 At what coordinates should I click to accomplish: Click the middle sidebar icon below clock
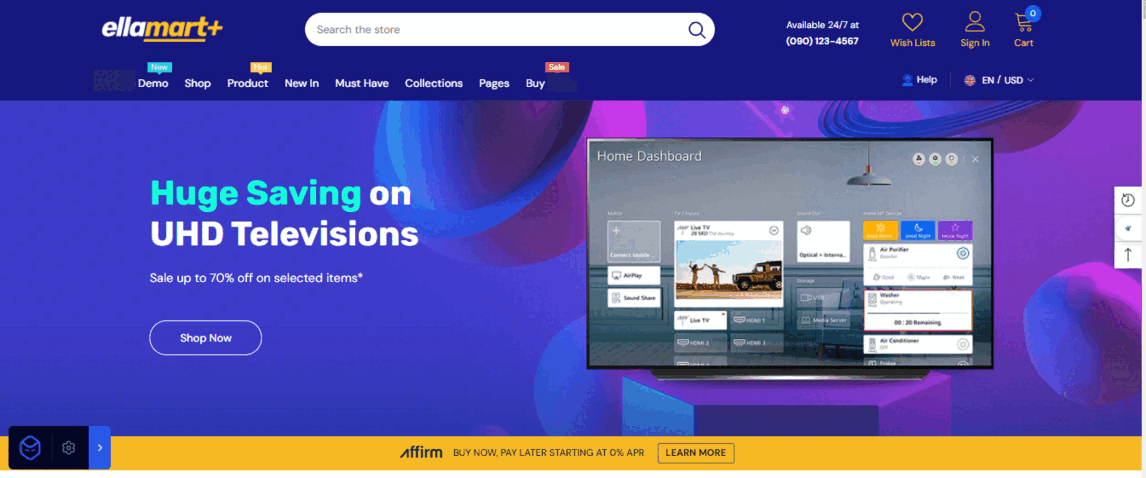(x=1128, y=227)
